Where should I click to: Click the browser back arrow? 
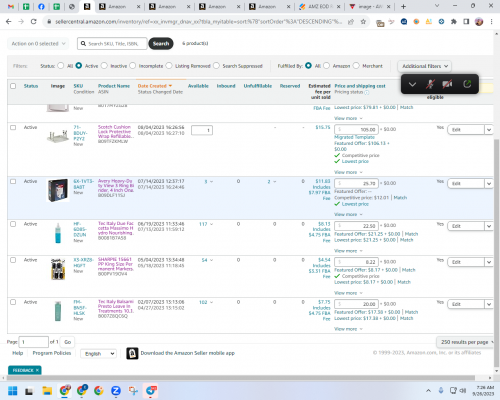coord(9,22)
